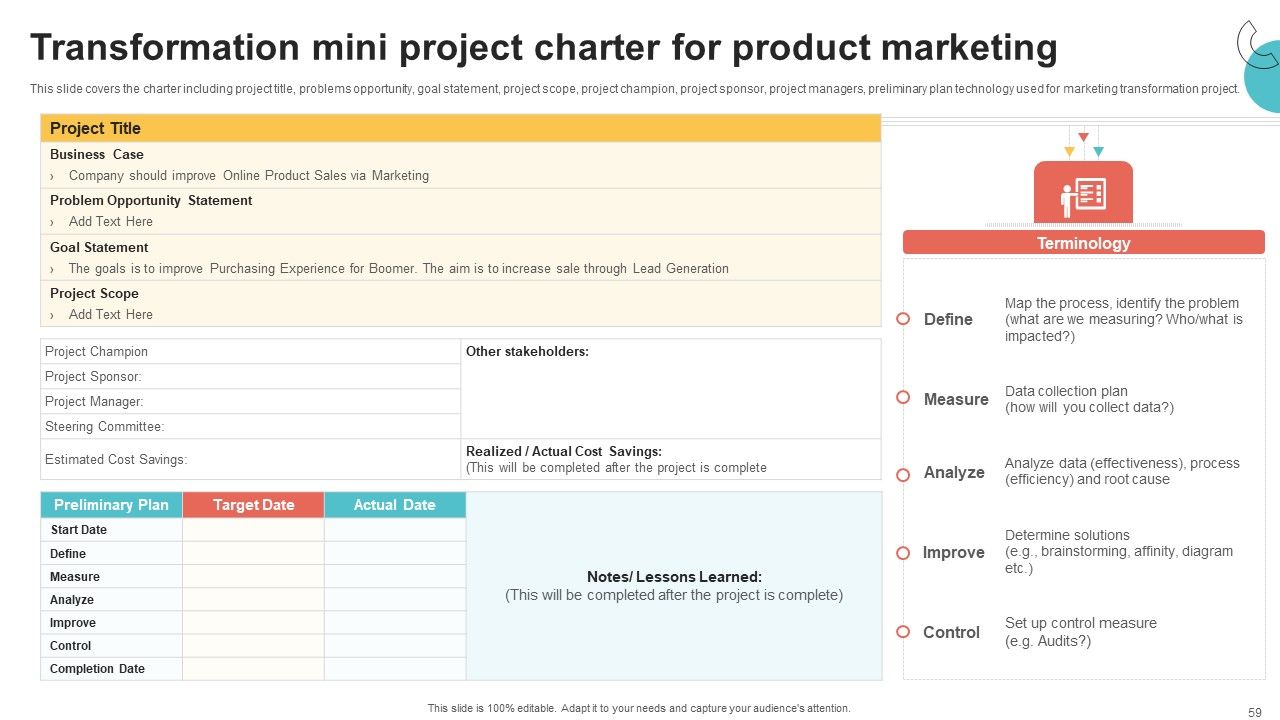The width and height of the screenshot is (1280, 720).
Task: Select the circle bullet beside Measure
Action: click(903, 397)
